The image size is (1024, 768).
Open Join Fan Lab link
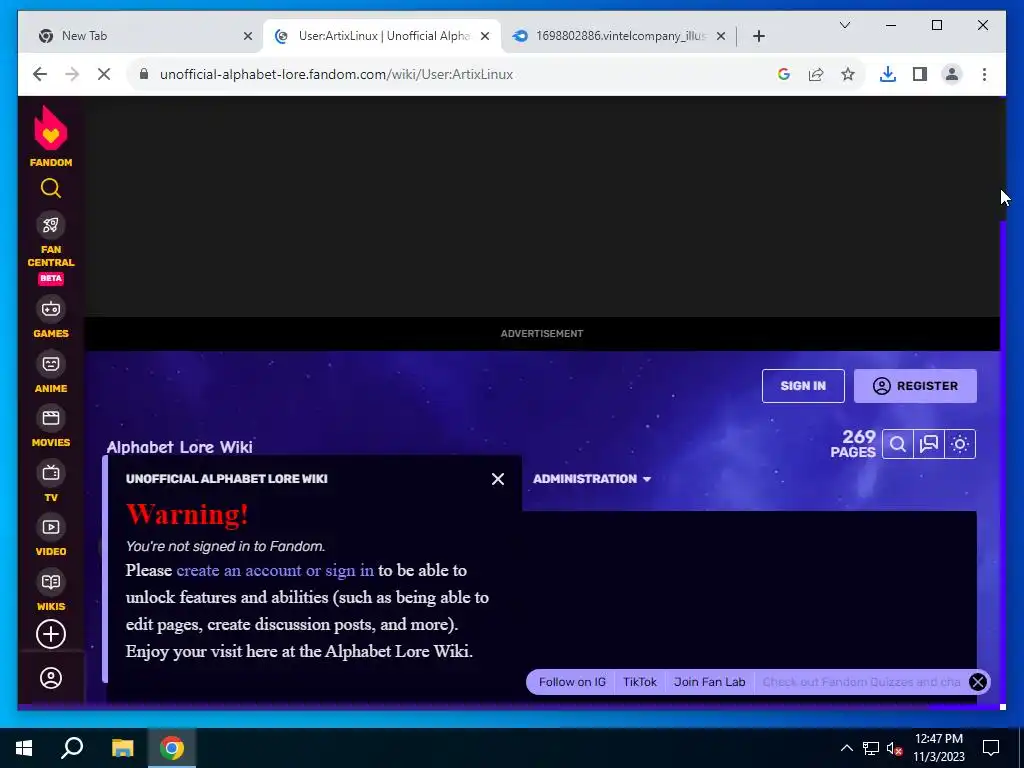pyautogui.click(x=709, y=682)
